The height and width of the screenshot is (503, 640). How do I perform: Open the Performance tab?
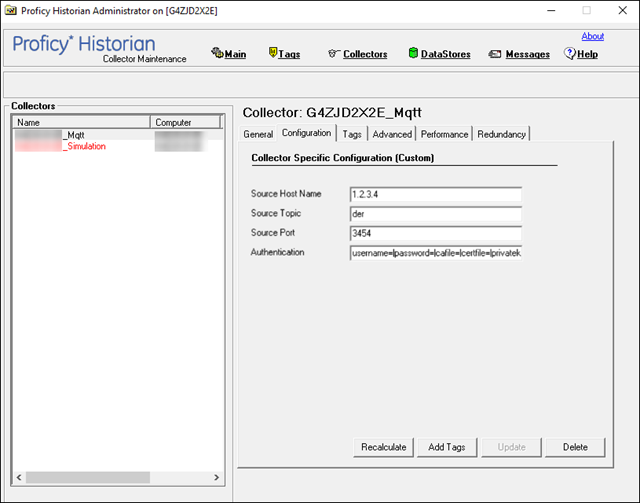pyautogui.click(x=444, y=134)
